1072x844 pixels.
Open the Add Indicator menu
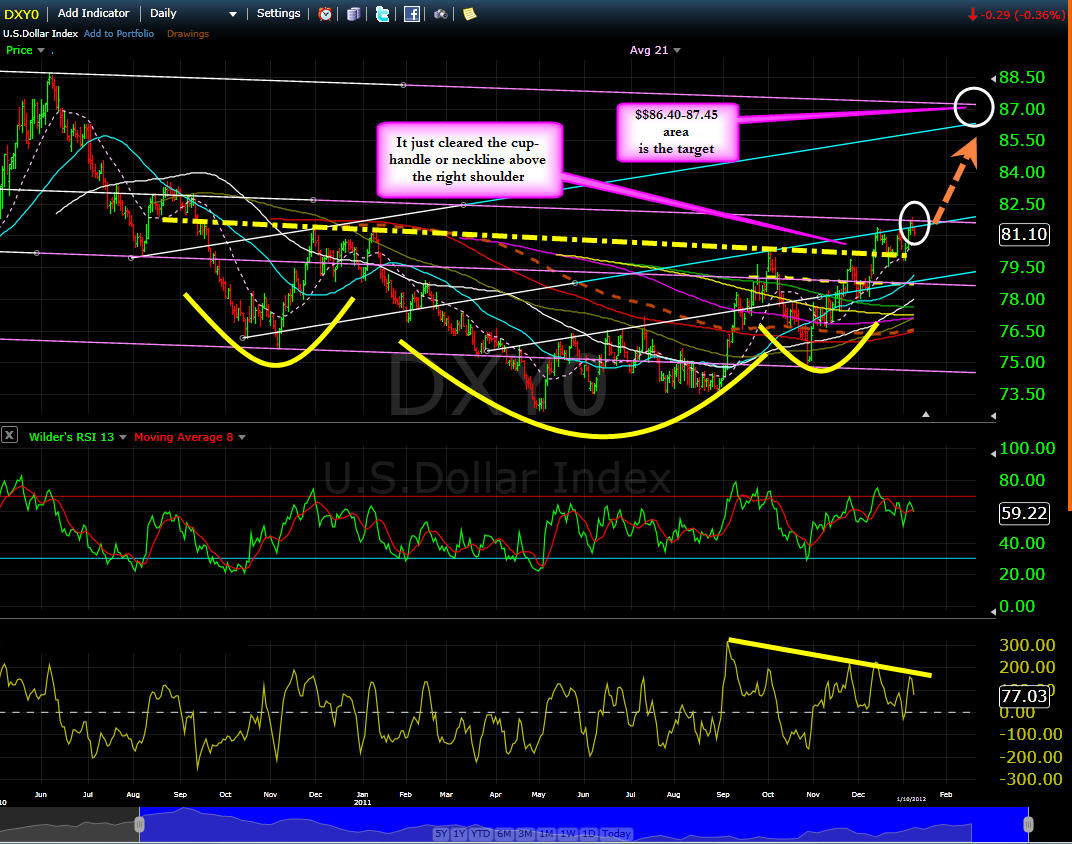(x=93, y=13)
